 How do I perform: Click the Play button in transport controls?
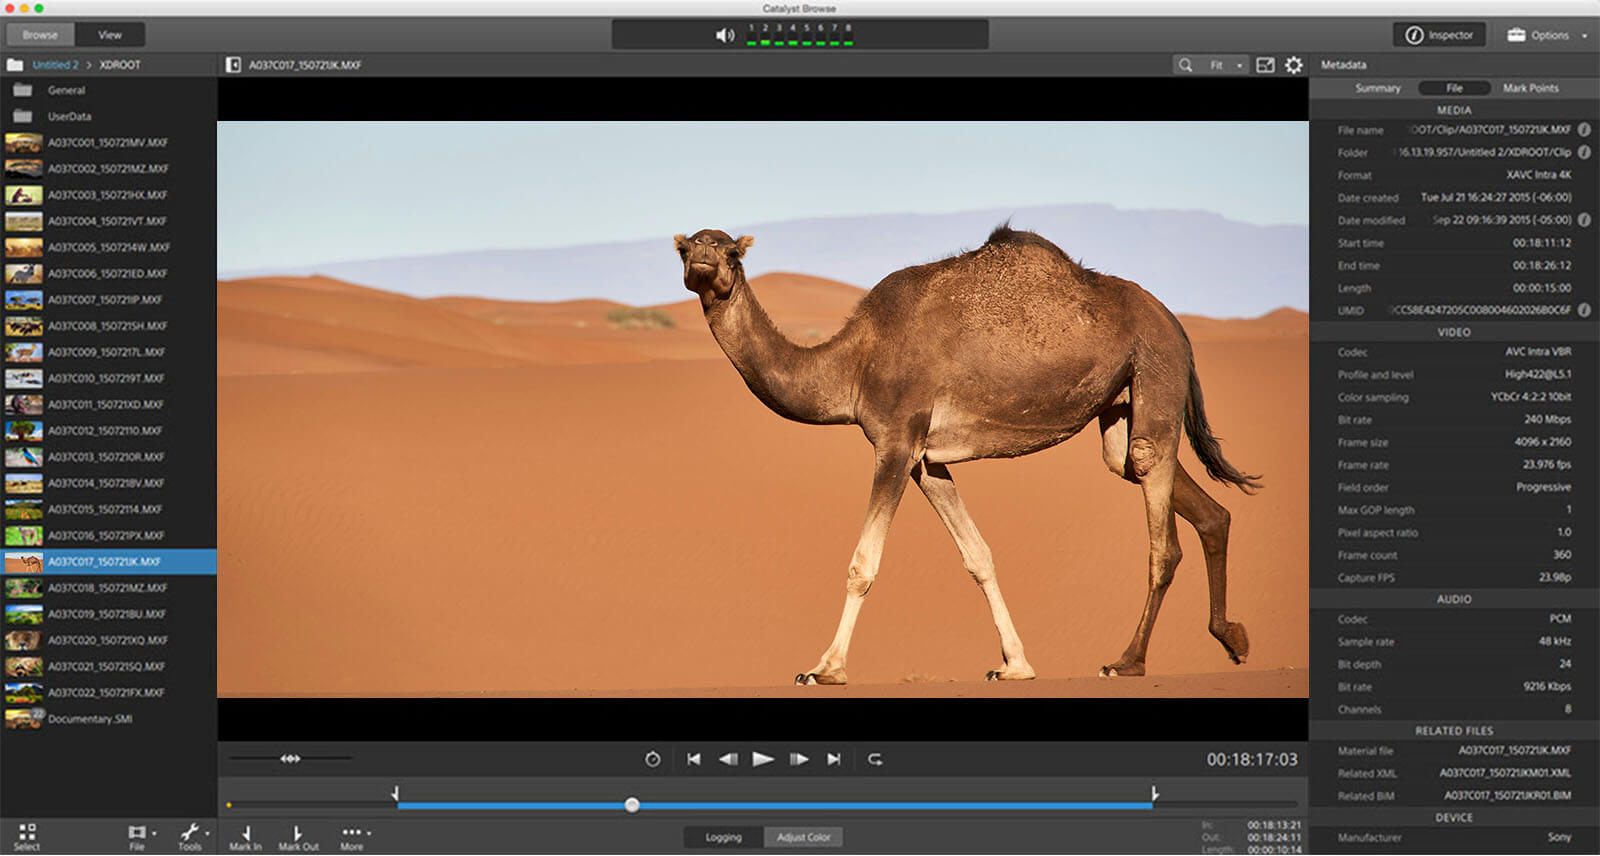tap(763, 760)
